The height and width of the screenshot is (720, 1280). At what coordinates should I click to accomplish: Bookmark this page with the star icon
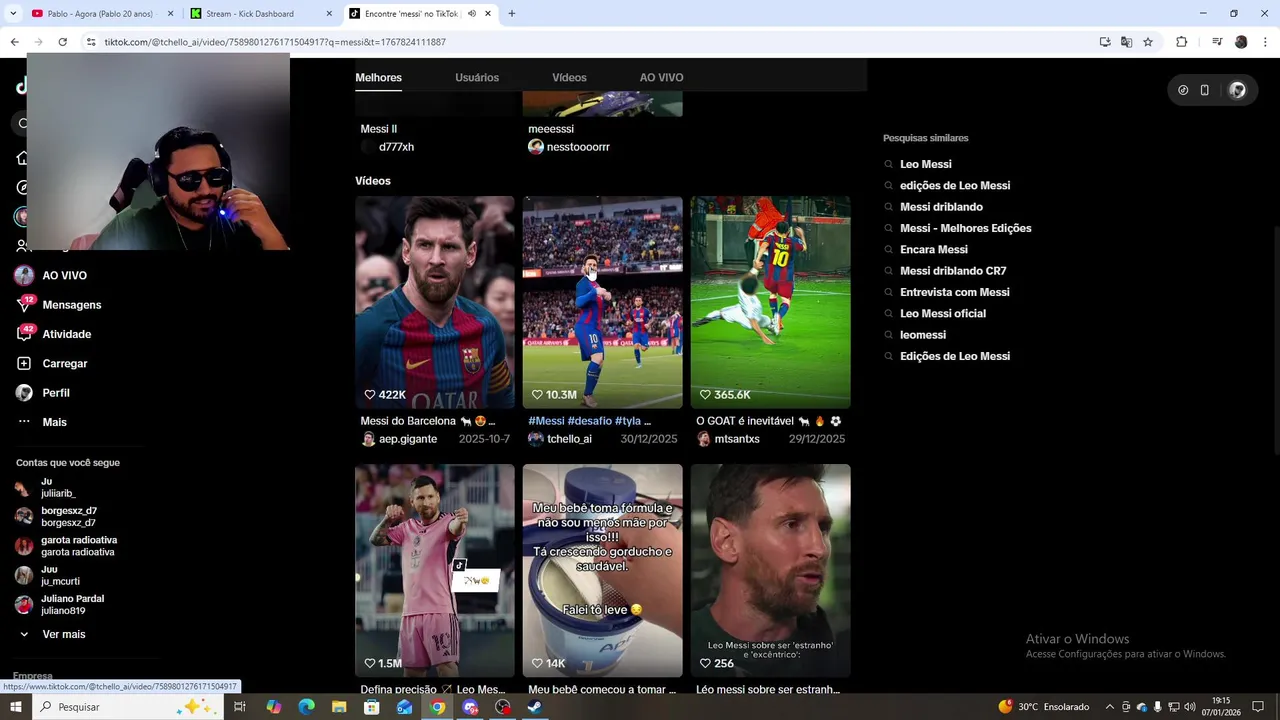click(1148, 42)
